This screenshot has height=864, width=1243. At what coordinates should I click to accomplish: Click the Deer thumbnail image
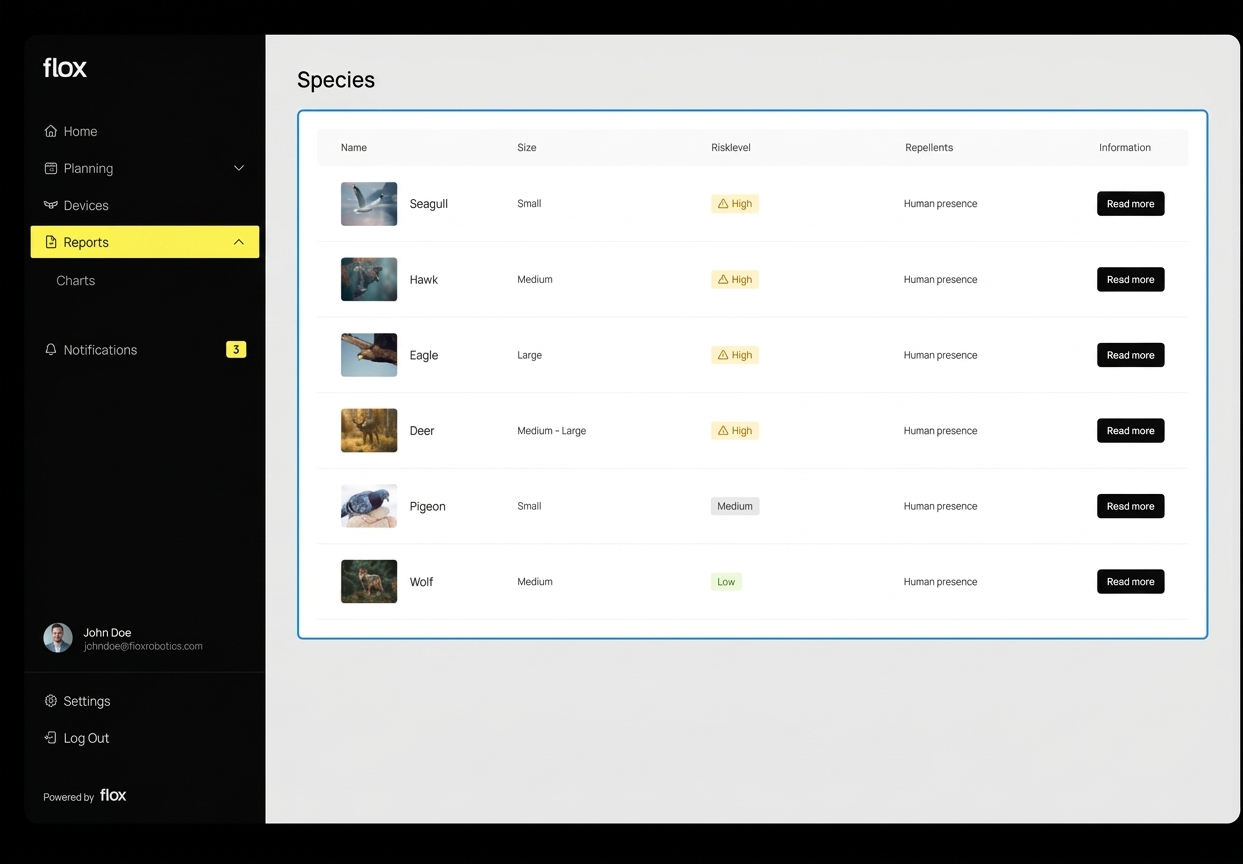(x=369, y=431)
